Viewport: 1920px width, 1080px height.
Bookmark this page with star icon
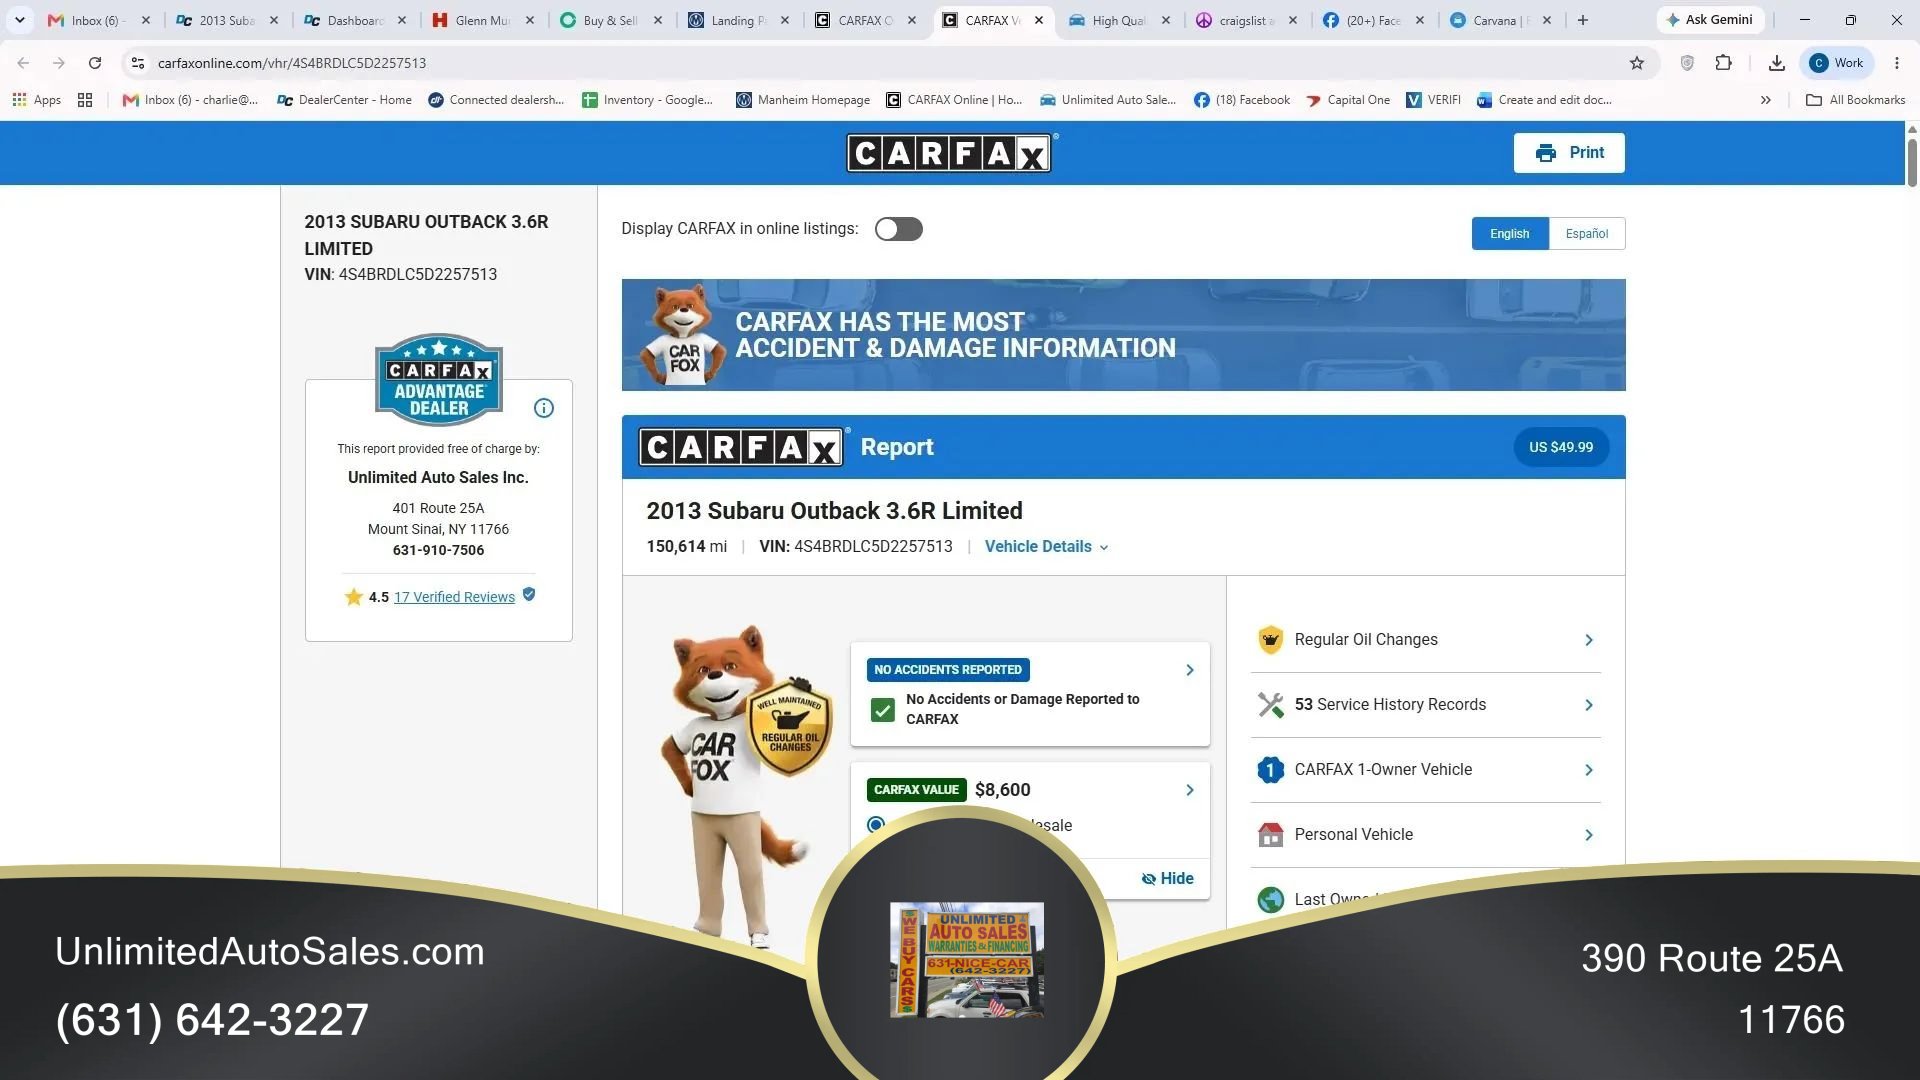coord(1636,63)
